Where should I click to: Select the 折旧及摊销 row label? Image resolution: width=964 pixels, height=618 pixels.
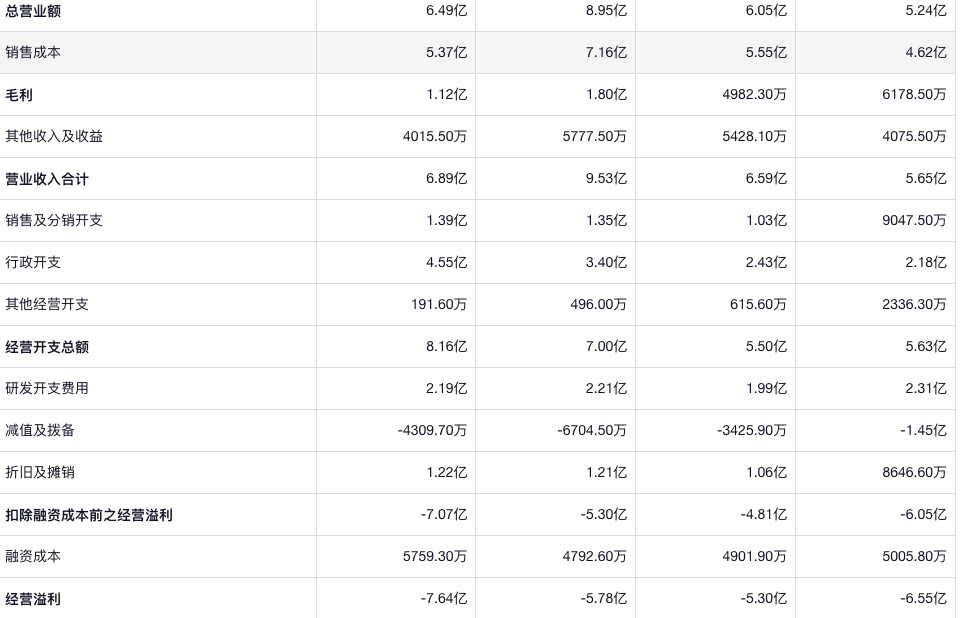click(x=40, y=472)
